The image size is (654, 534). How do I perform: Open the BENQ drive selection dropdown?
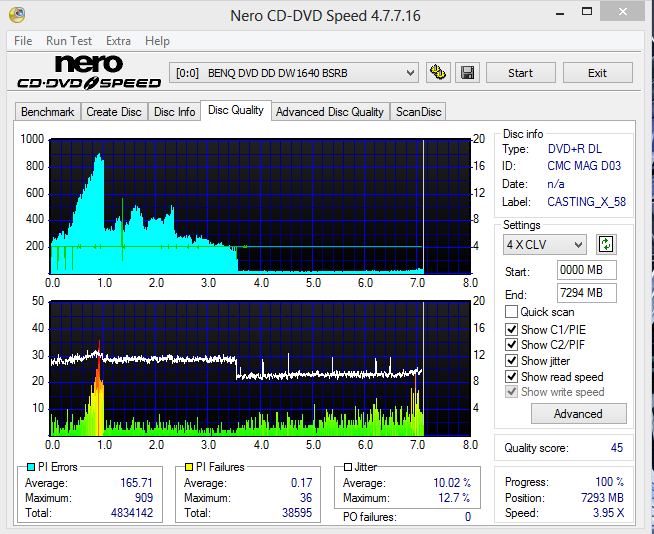coord(294,73)
